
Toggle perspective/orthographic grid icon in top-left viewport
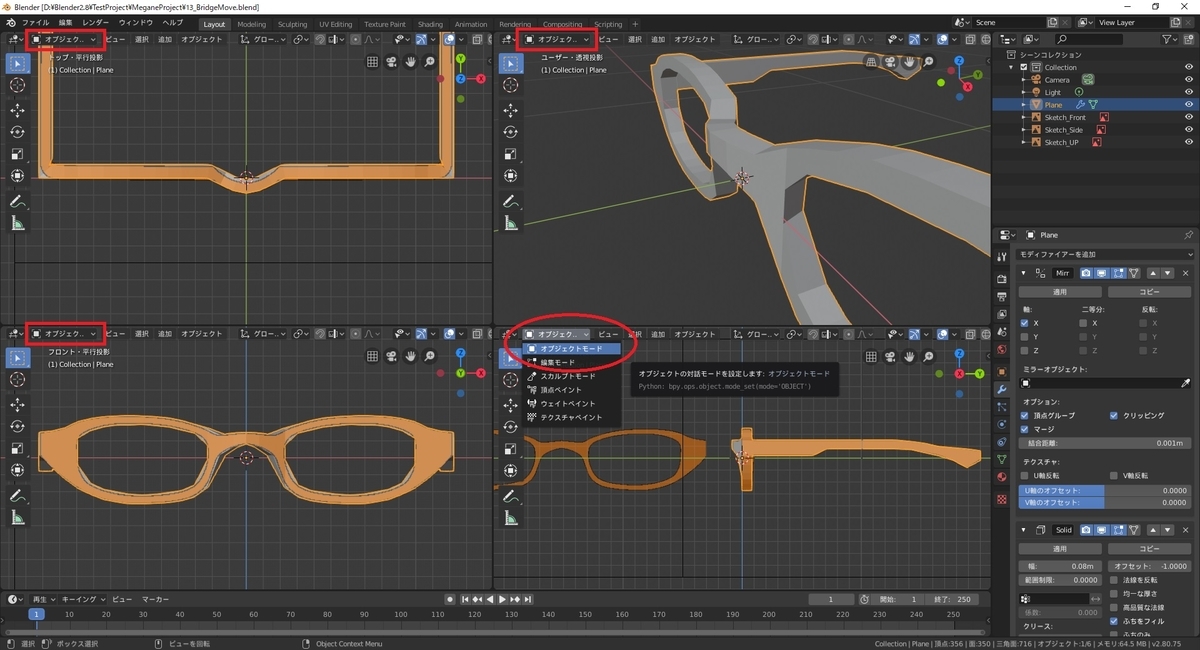(373, 61)
